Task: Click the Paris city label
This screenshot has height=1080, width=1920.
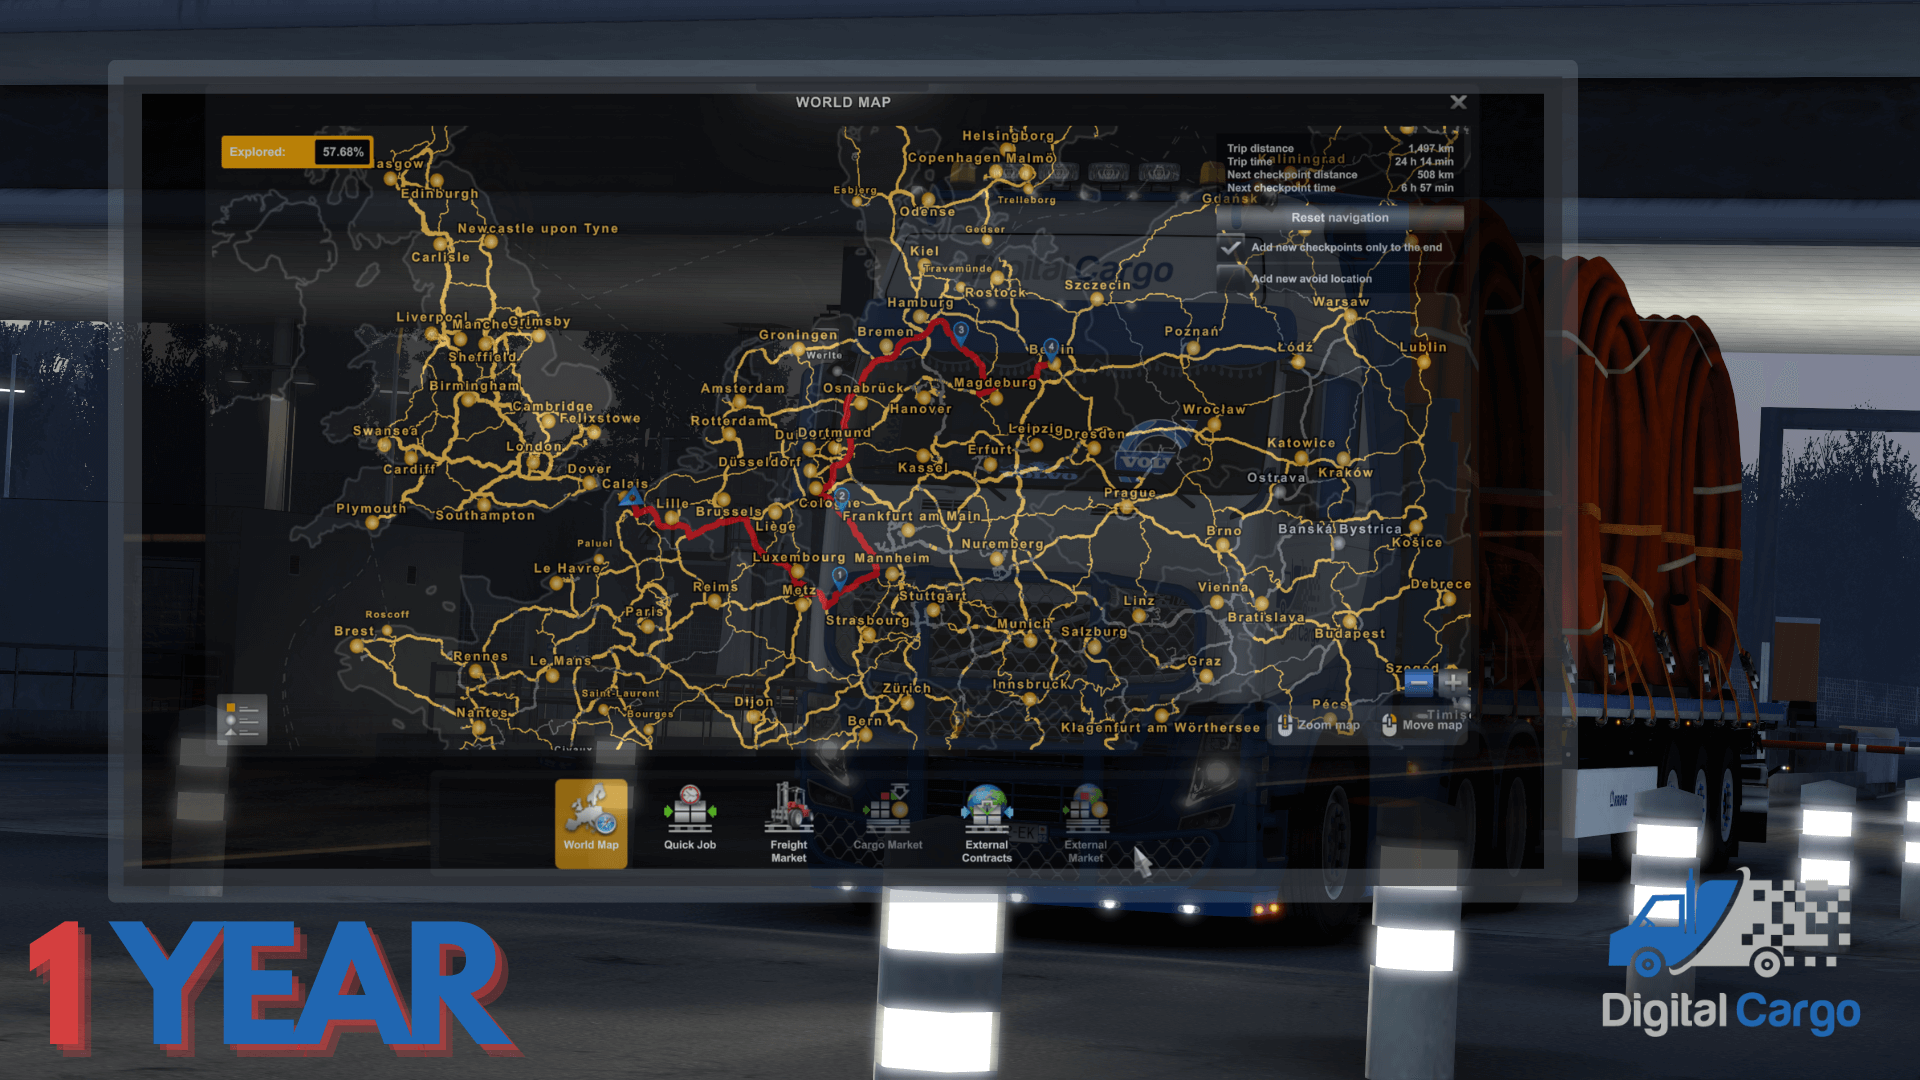Action: click(x=644, y=612)
